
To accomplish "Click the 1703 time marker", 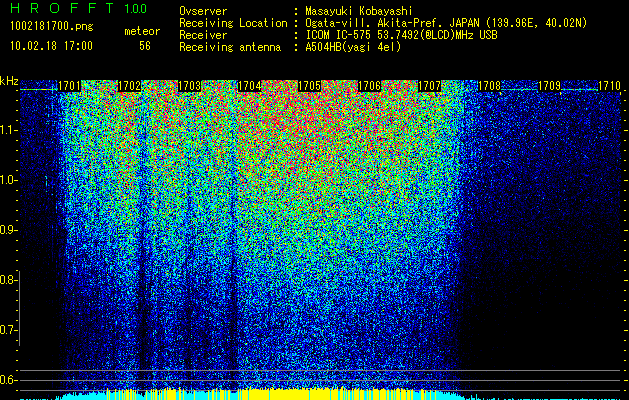I will pos(189,86).
